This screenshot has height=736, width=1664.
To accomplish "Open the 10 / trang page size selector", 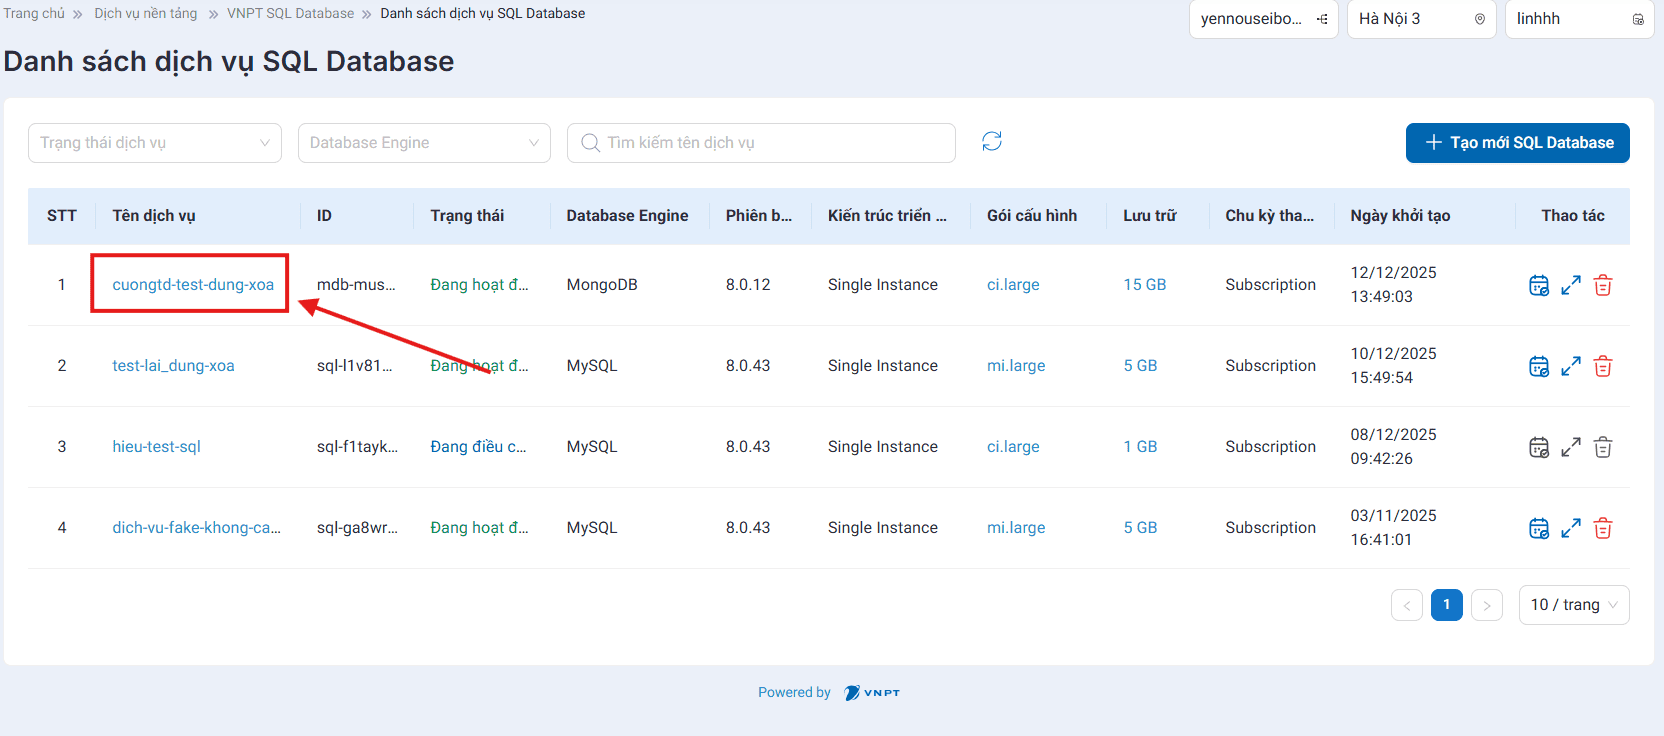I will coord(1573,605).
